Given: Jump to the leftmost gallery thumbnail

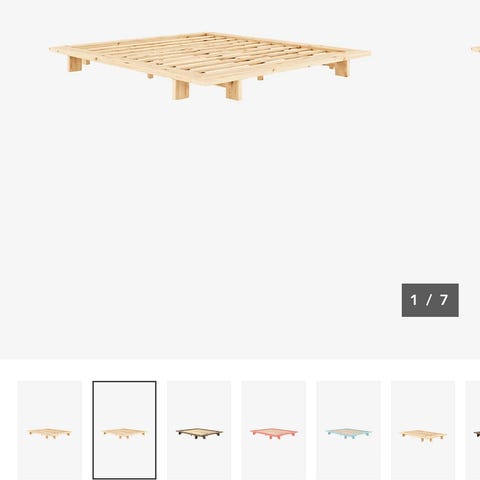Looking at the screenshot, I should [50, 430].
